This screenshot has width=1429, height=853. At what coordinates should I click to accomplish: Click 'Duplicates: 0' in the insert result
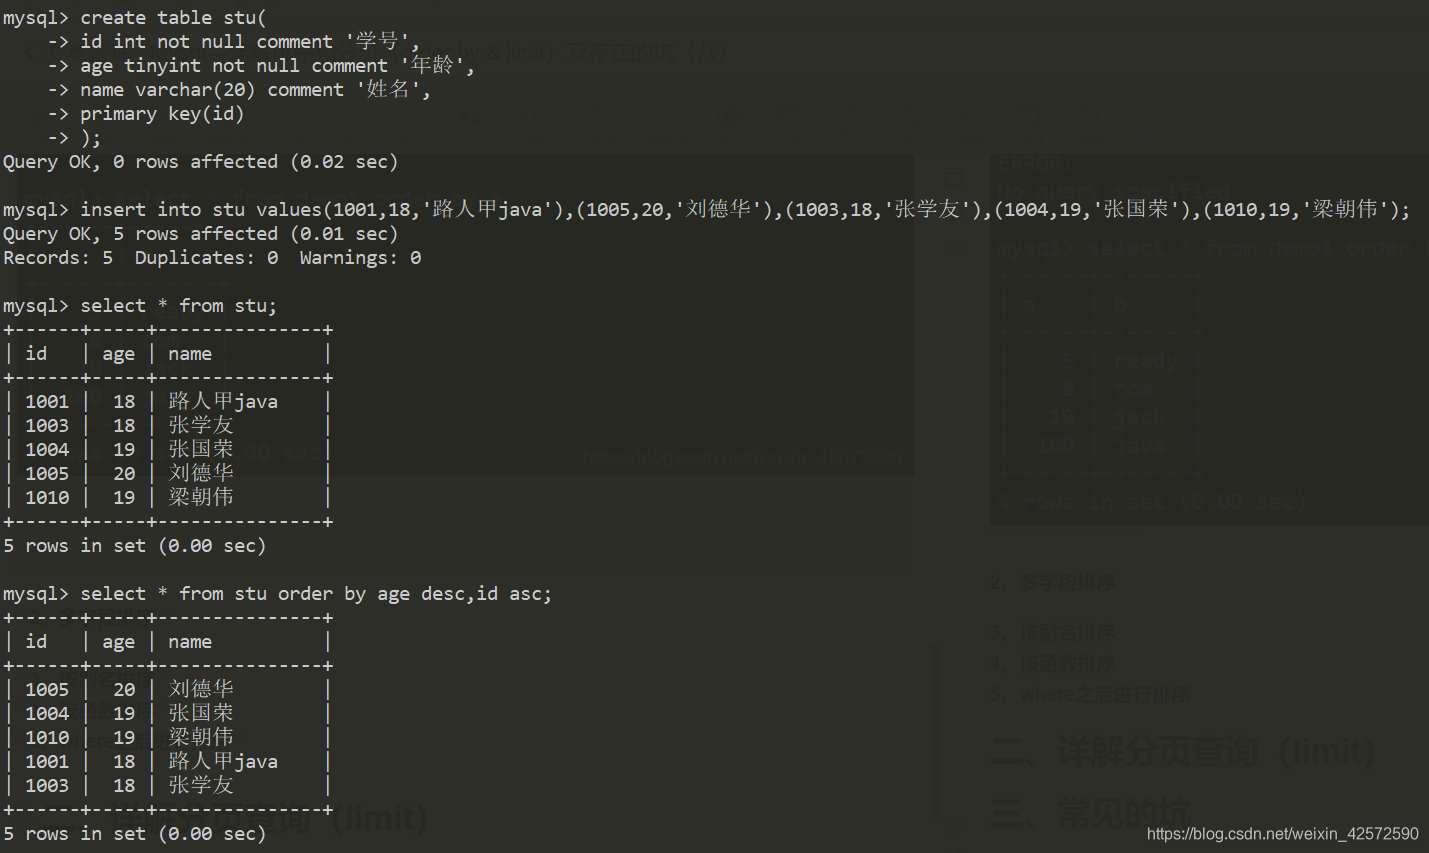(206, 258)
